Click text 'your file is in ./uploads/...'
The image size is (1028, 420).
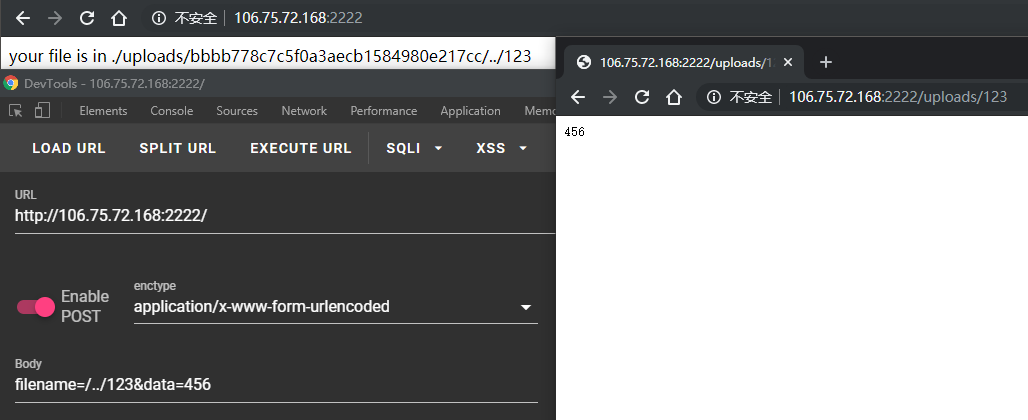click(270, 56)
